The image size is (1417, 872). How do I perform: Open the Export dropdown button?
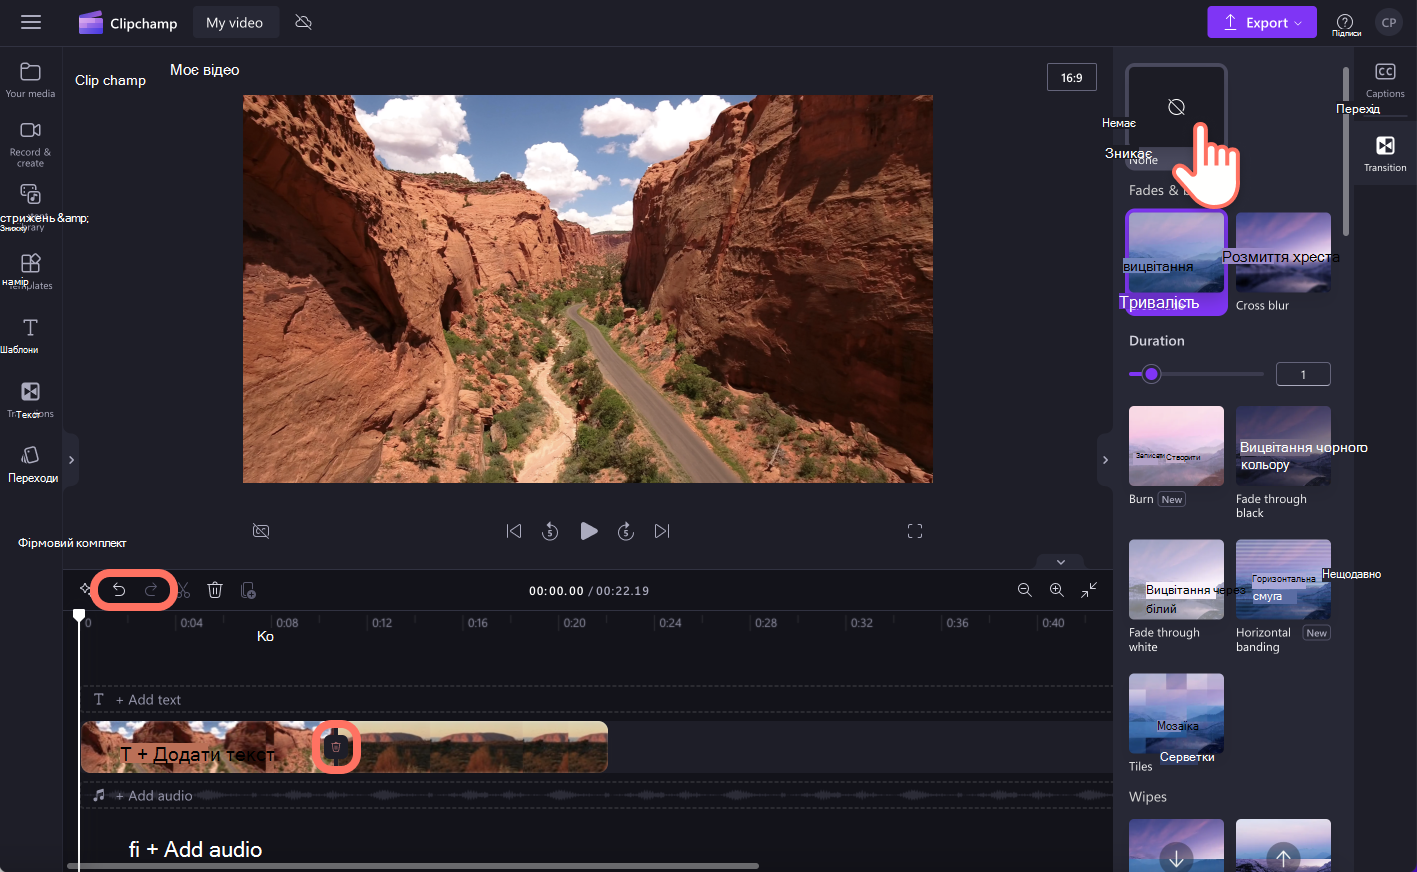[1262, 22]
